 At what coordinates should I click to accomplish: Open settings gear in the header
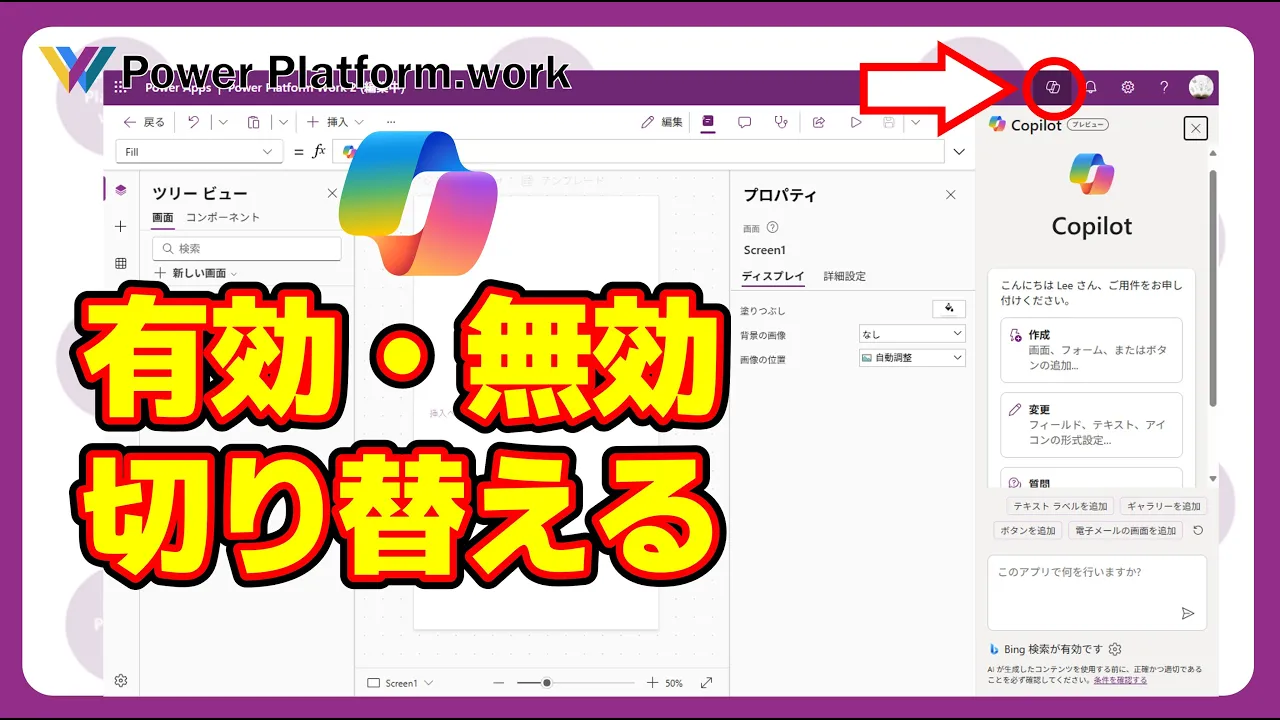click(1127, 87)
